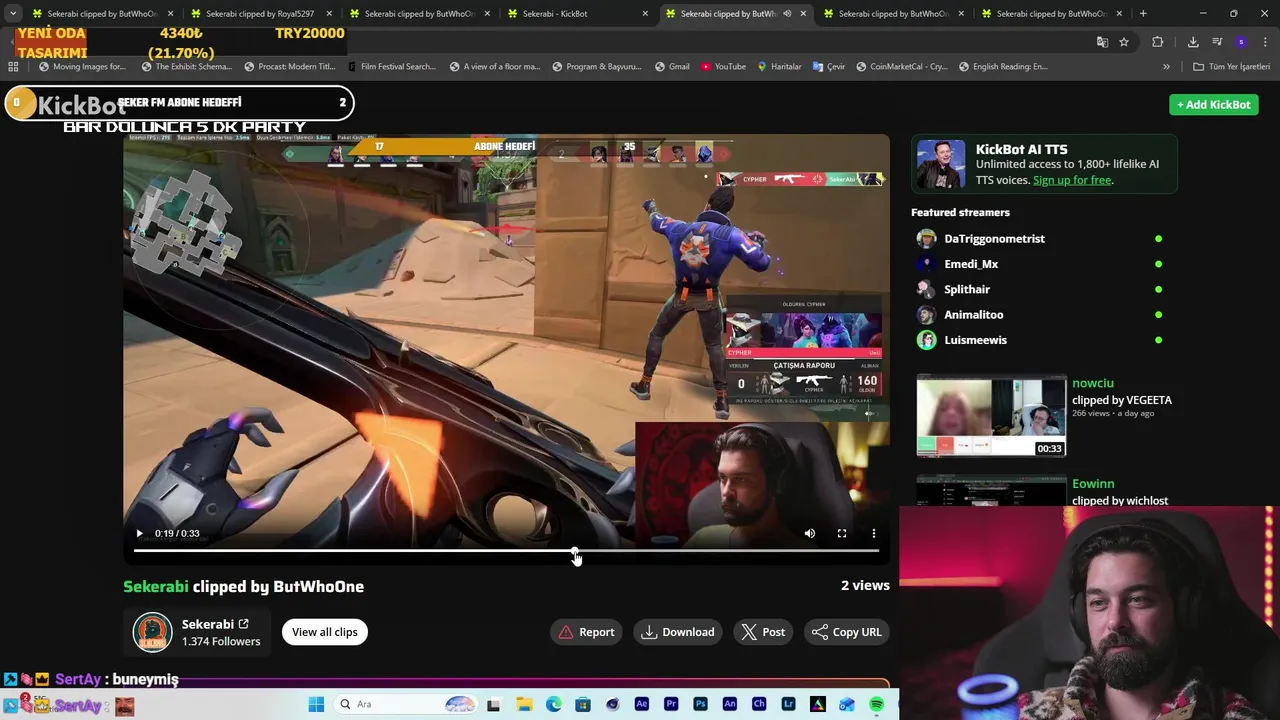Report this clip
This screenshot has height=720, width=1280.
pyautogui.click(x=587, y=632)
